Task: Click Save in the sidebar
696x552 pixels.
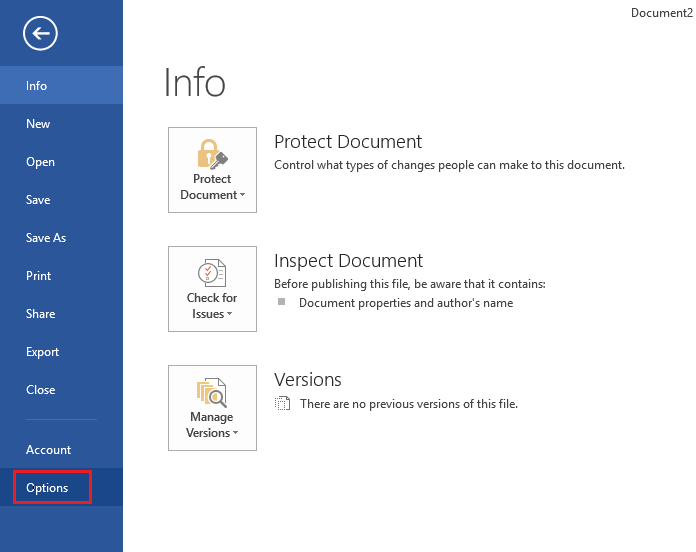Action: tap(61, 200)
